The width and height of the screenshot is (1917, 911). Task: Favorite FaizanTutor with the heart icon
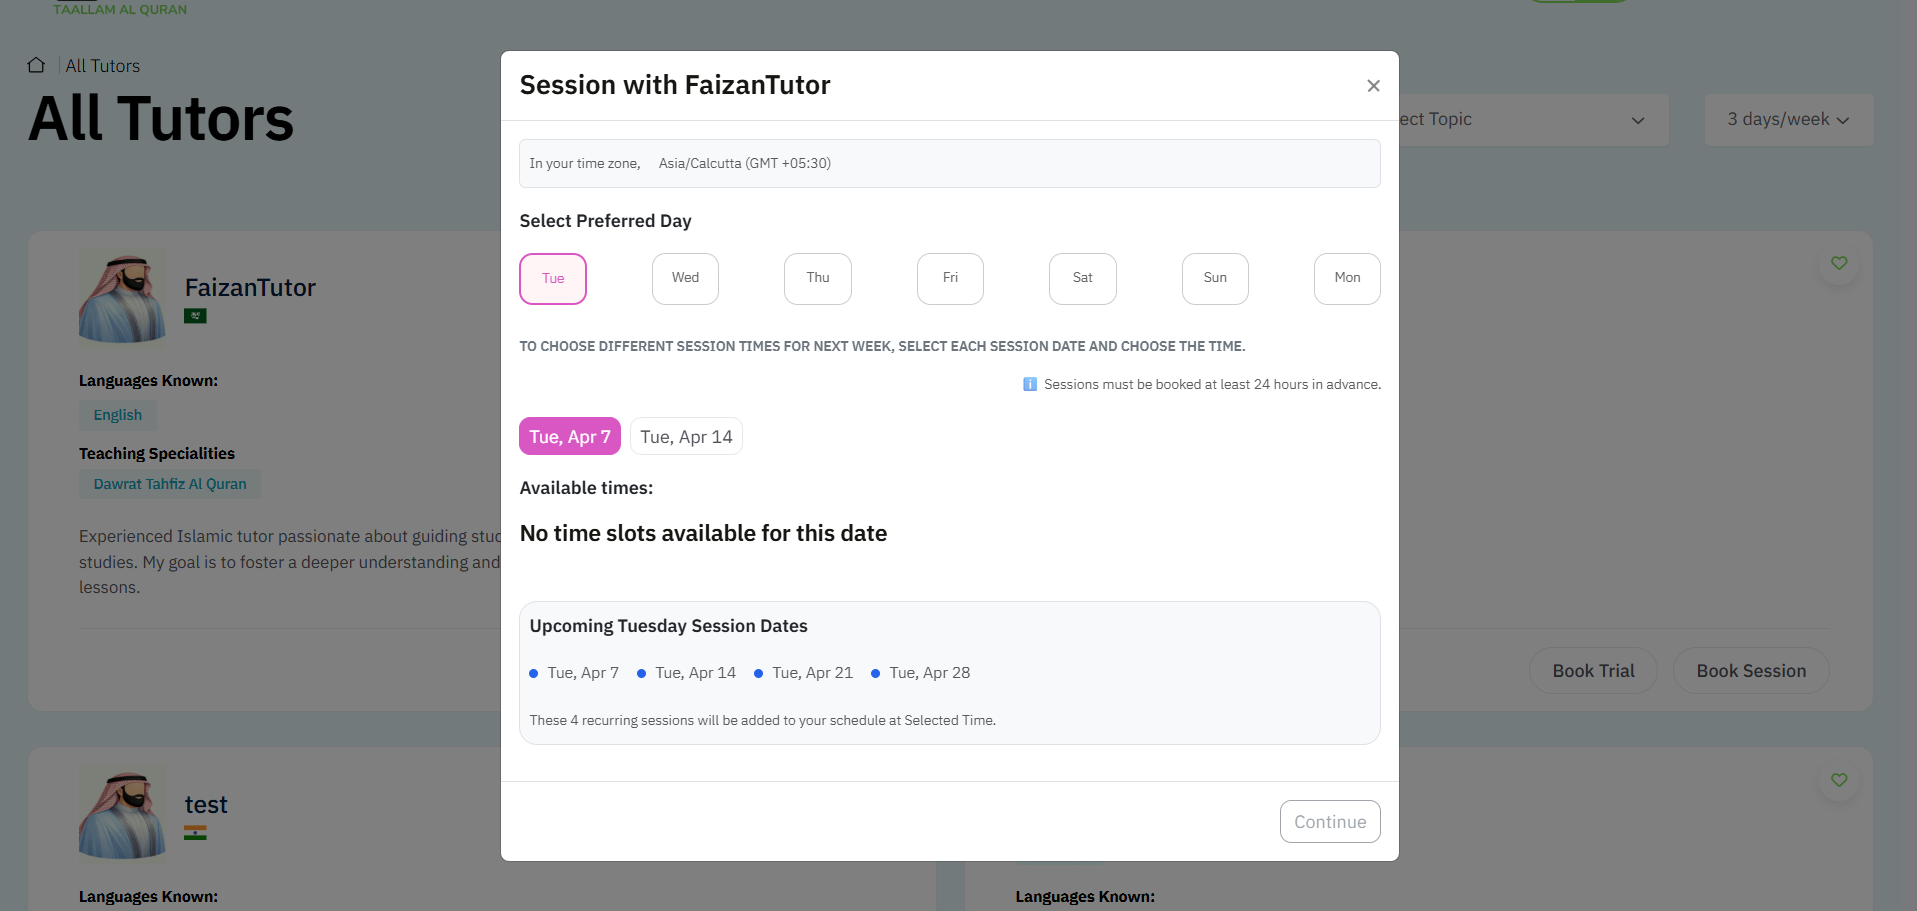[x=1839, y=263]
